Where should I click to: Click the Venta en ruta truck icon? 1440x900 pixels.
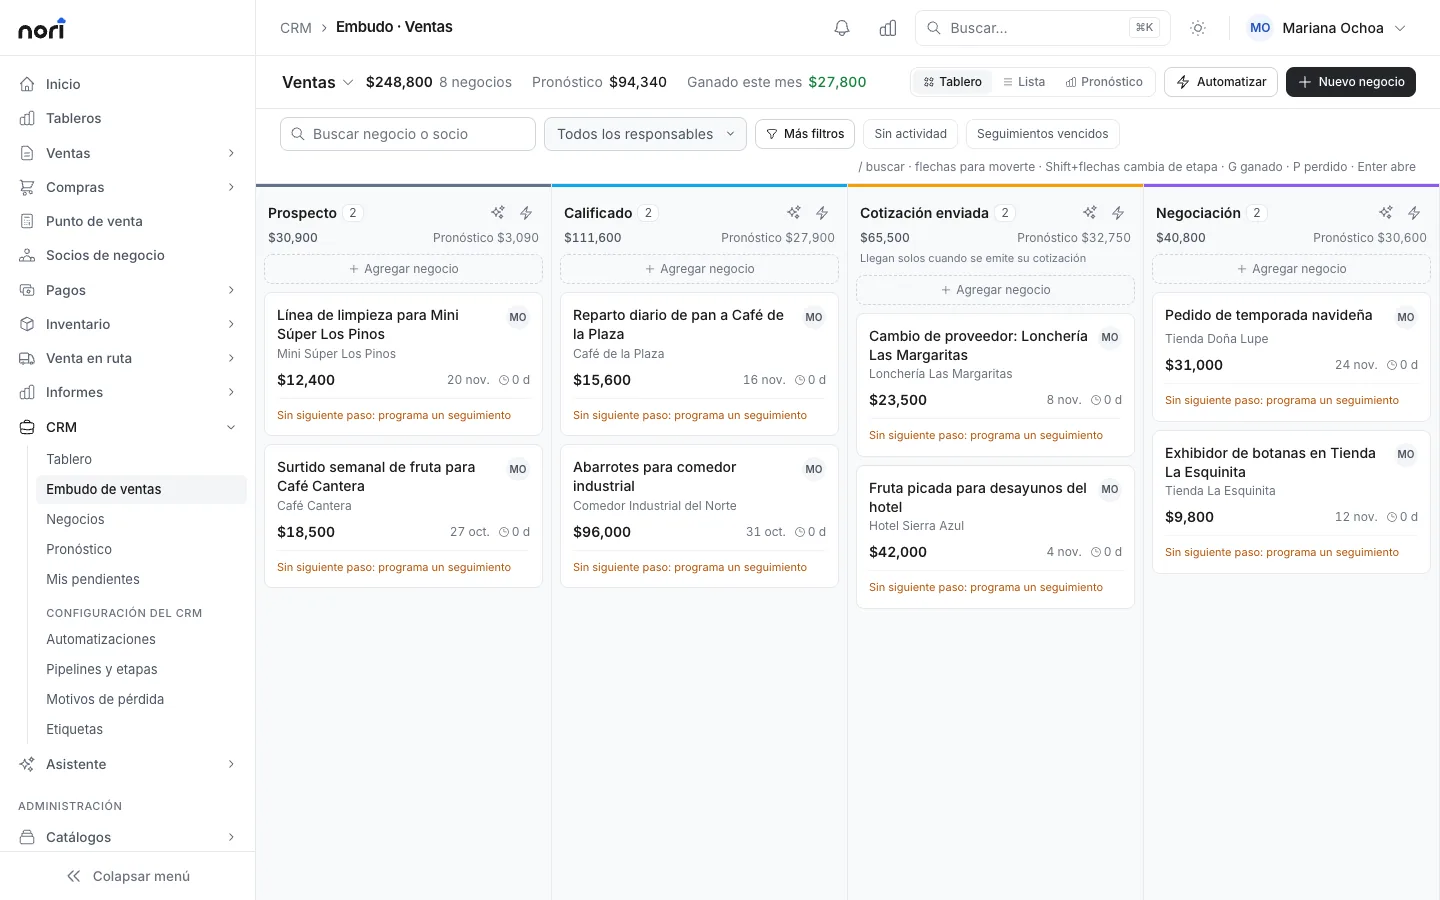27,358
